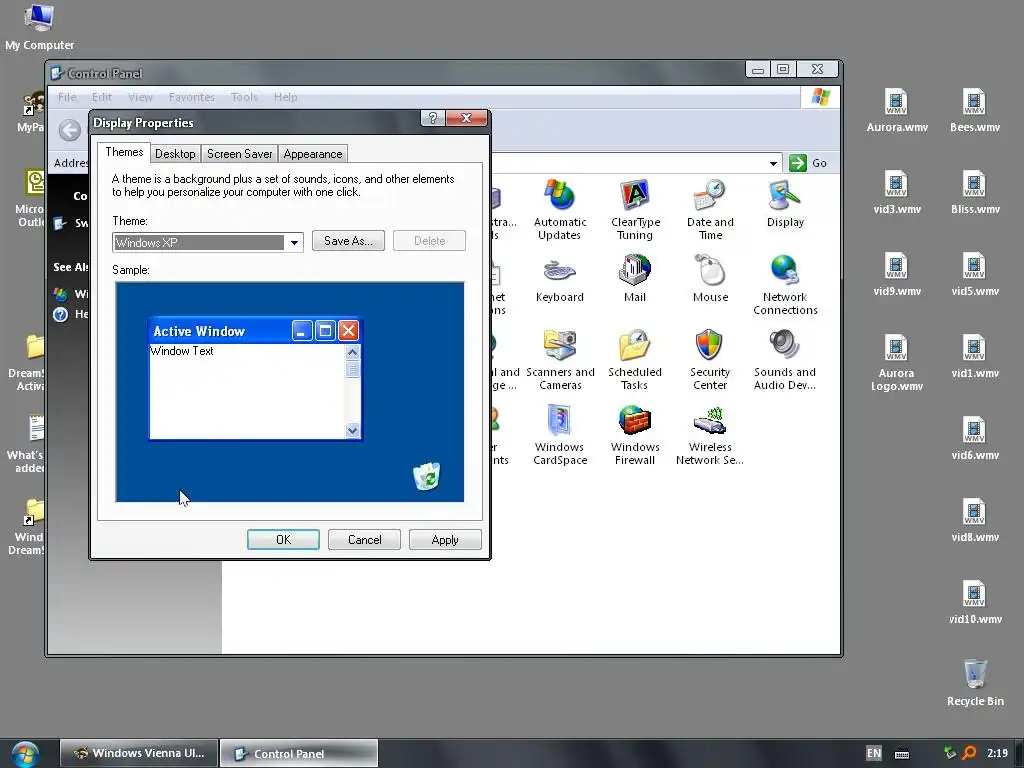Select My Computer desktop icon

(39, 27)
